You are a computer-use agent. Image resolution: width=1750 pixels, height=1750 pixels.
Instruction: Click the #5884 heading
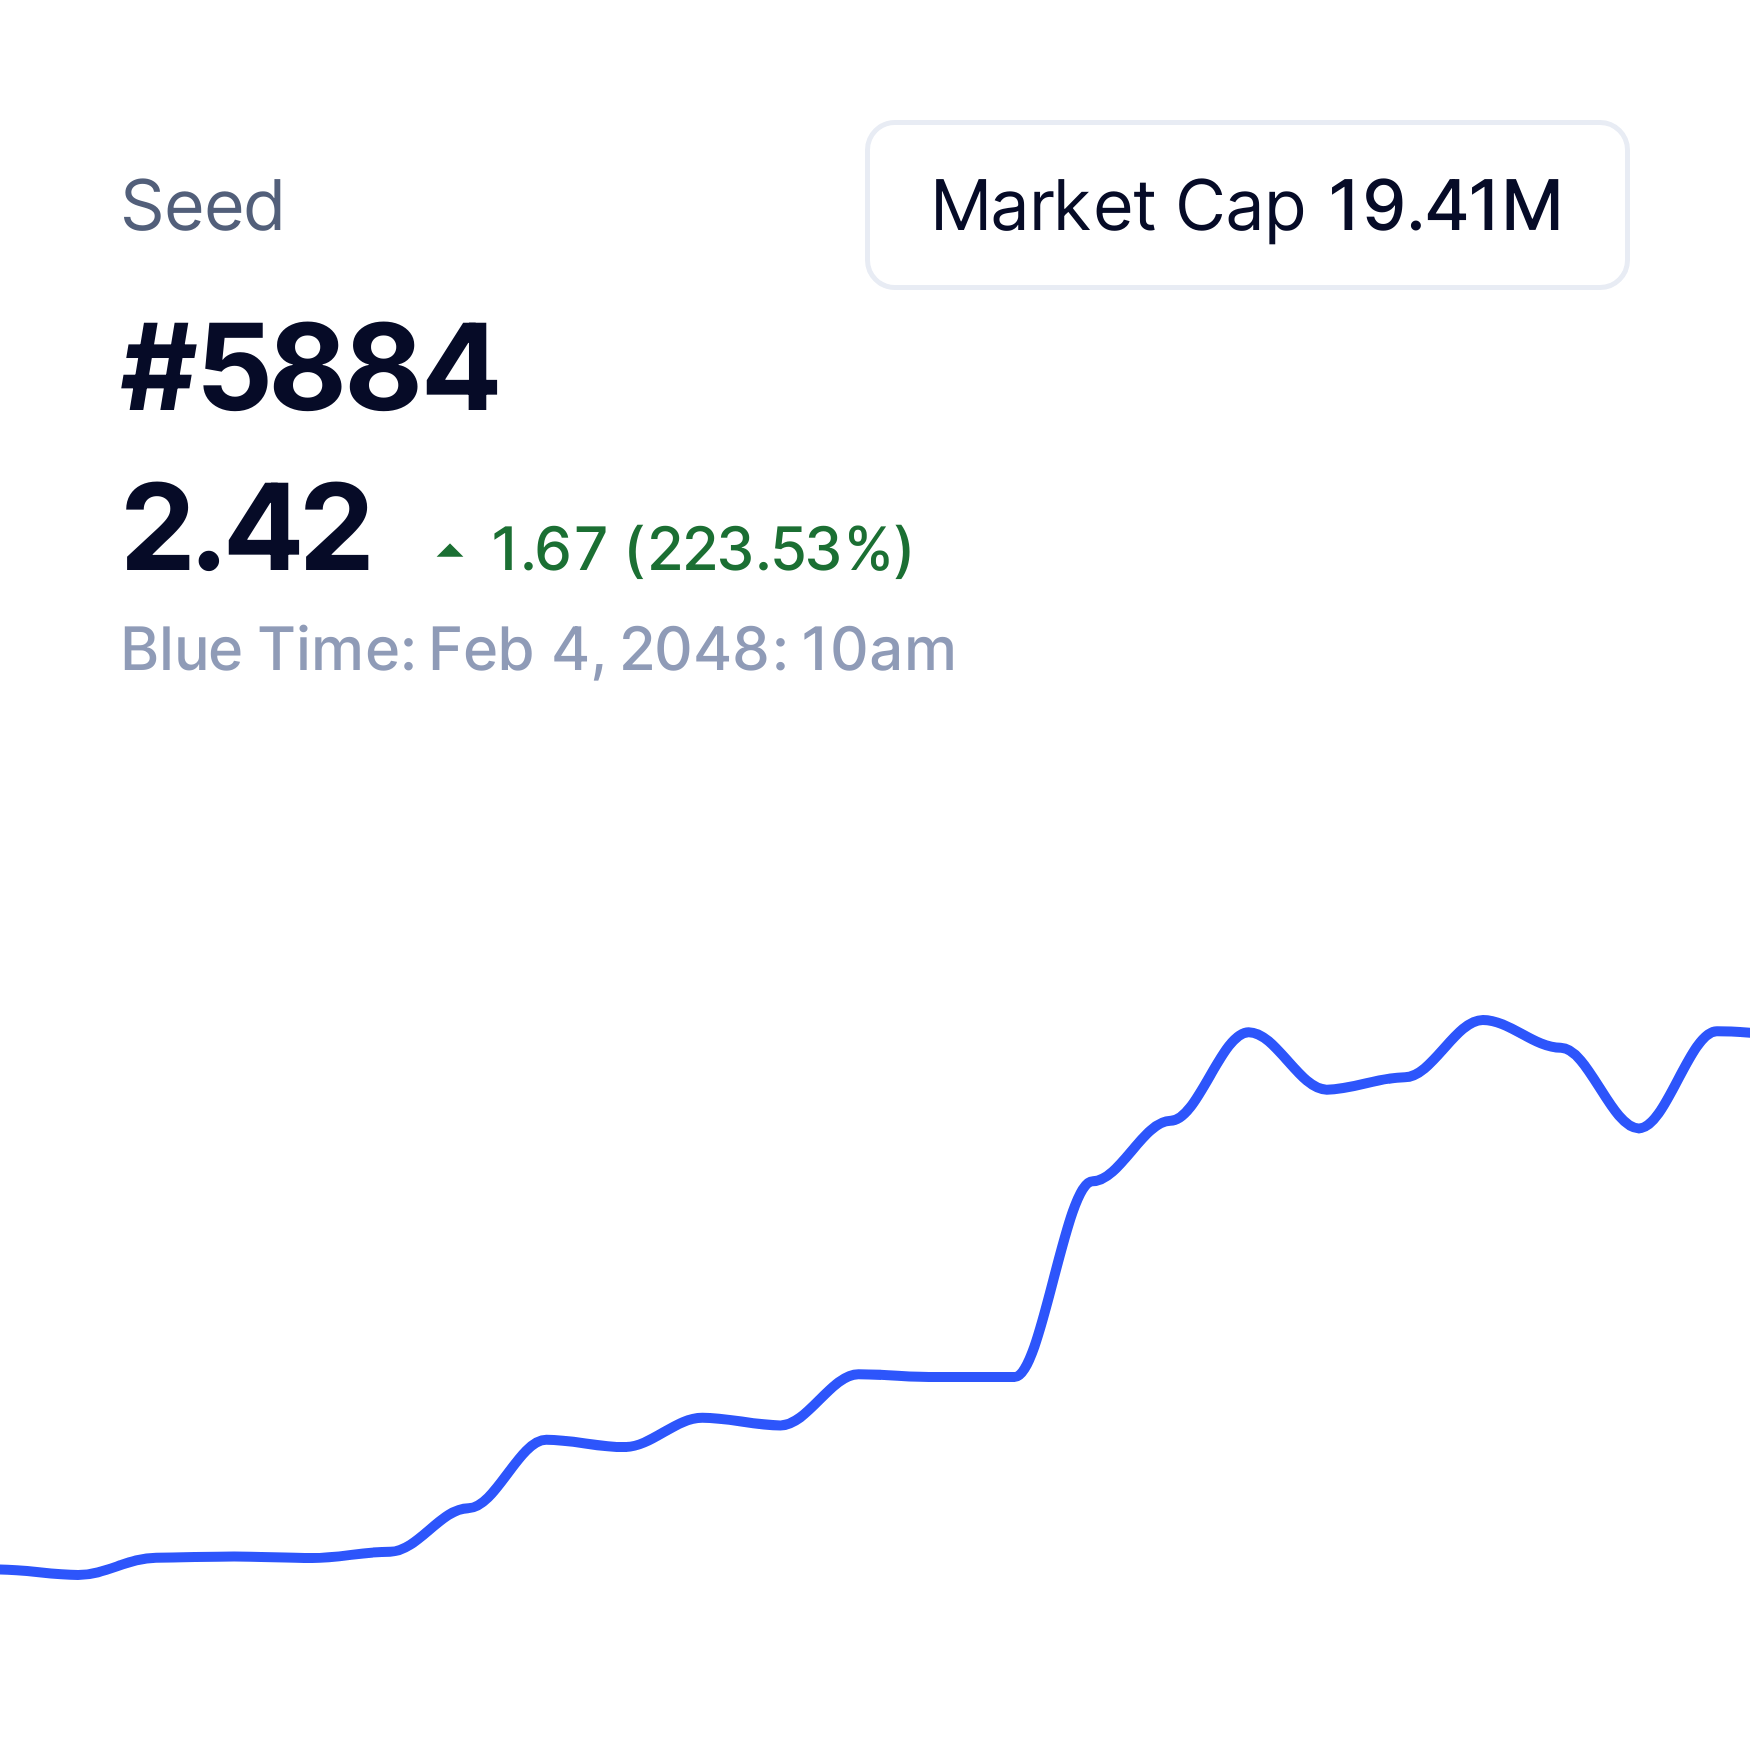click(309, 367)
